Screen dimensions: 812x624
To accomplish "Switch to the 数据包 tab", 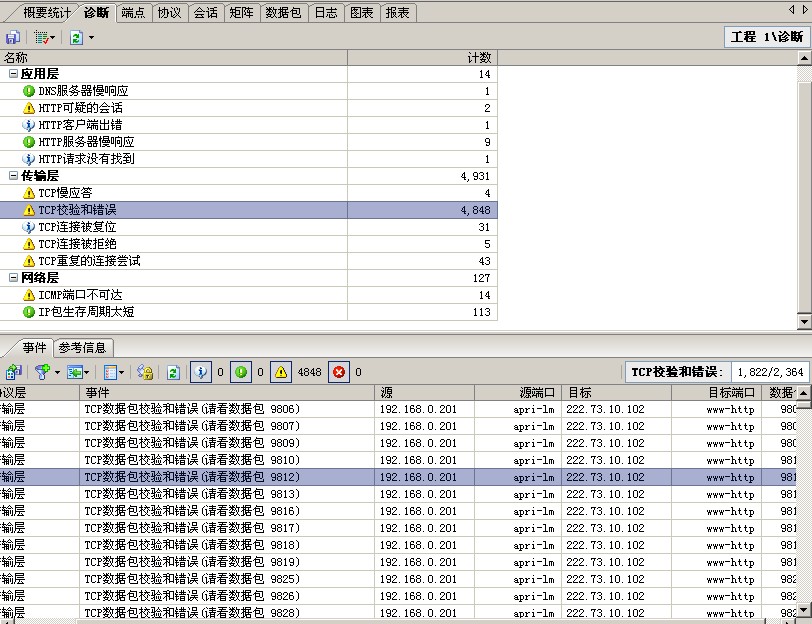I will (283, 13).
